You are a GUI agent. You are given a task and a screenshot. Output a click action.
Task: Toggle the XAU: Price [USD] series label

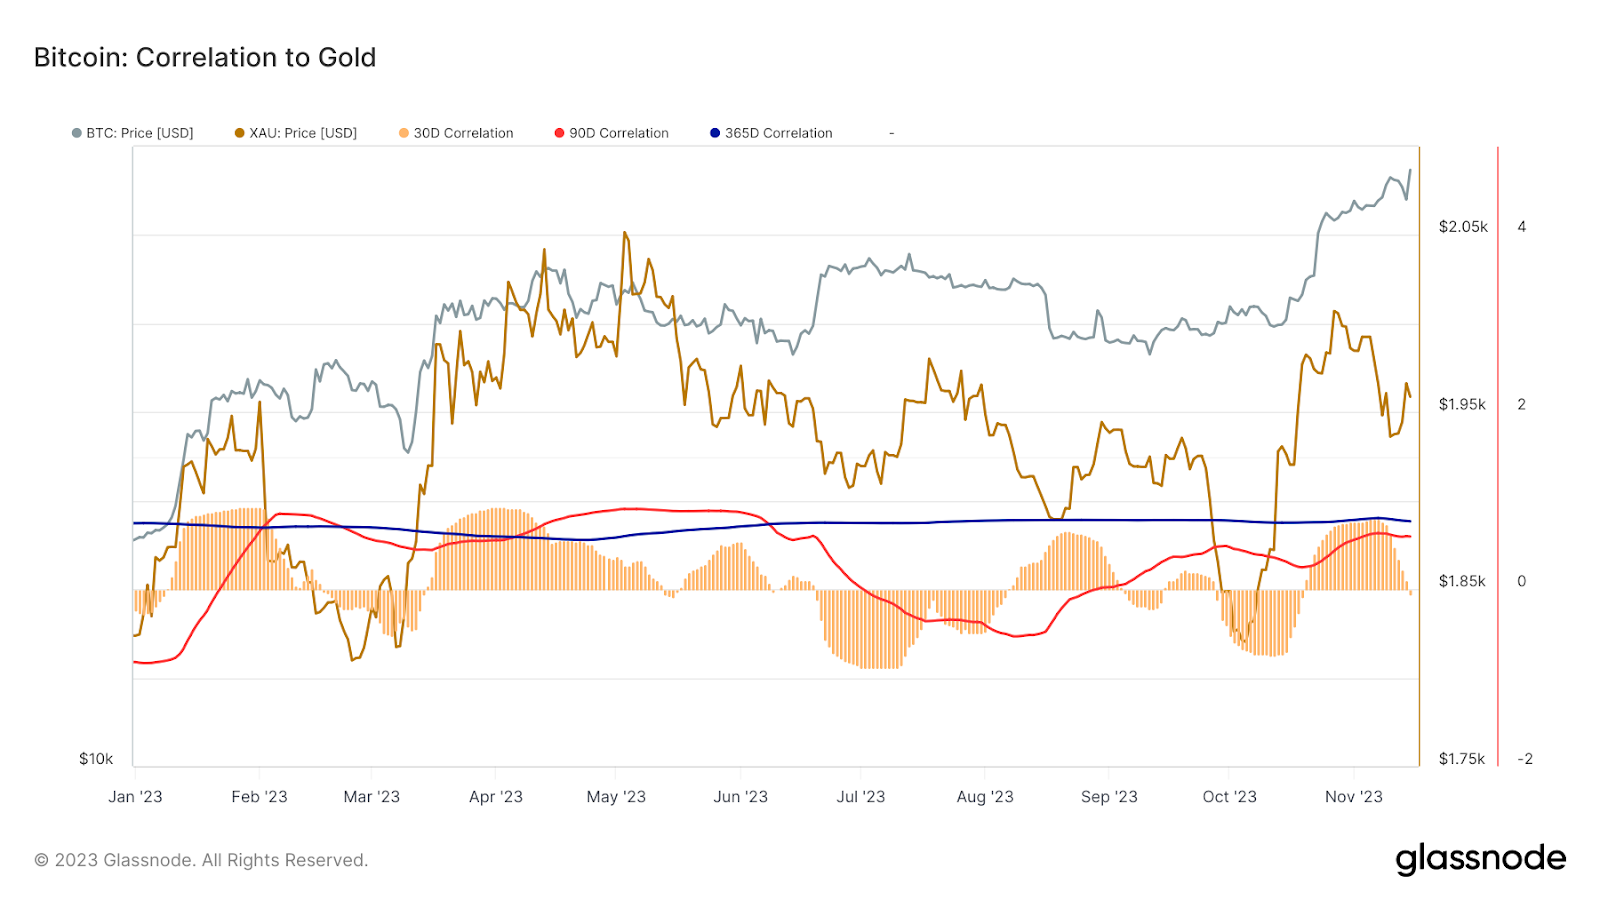pyautogui.click(x=303, y=133)
